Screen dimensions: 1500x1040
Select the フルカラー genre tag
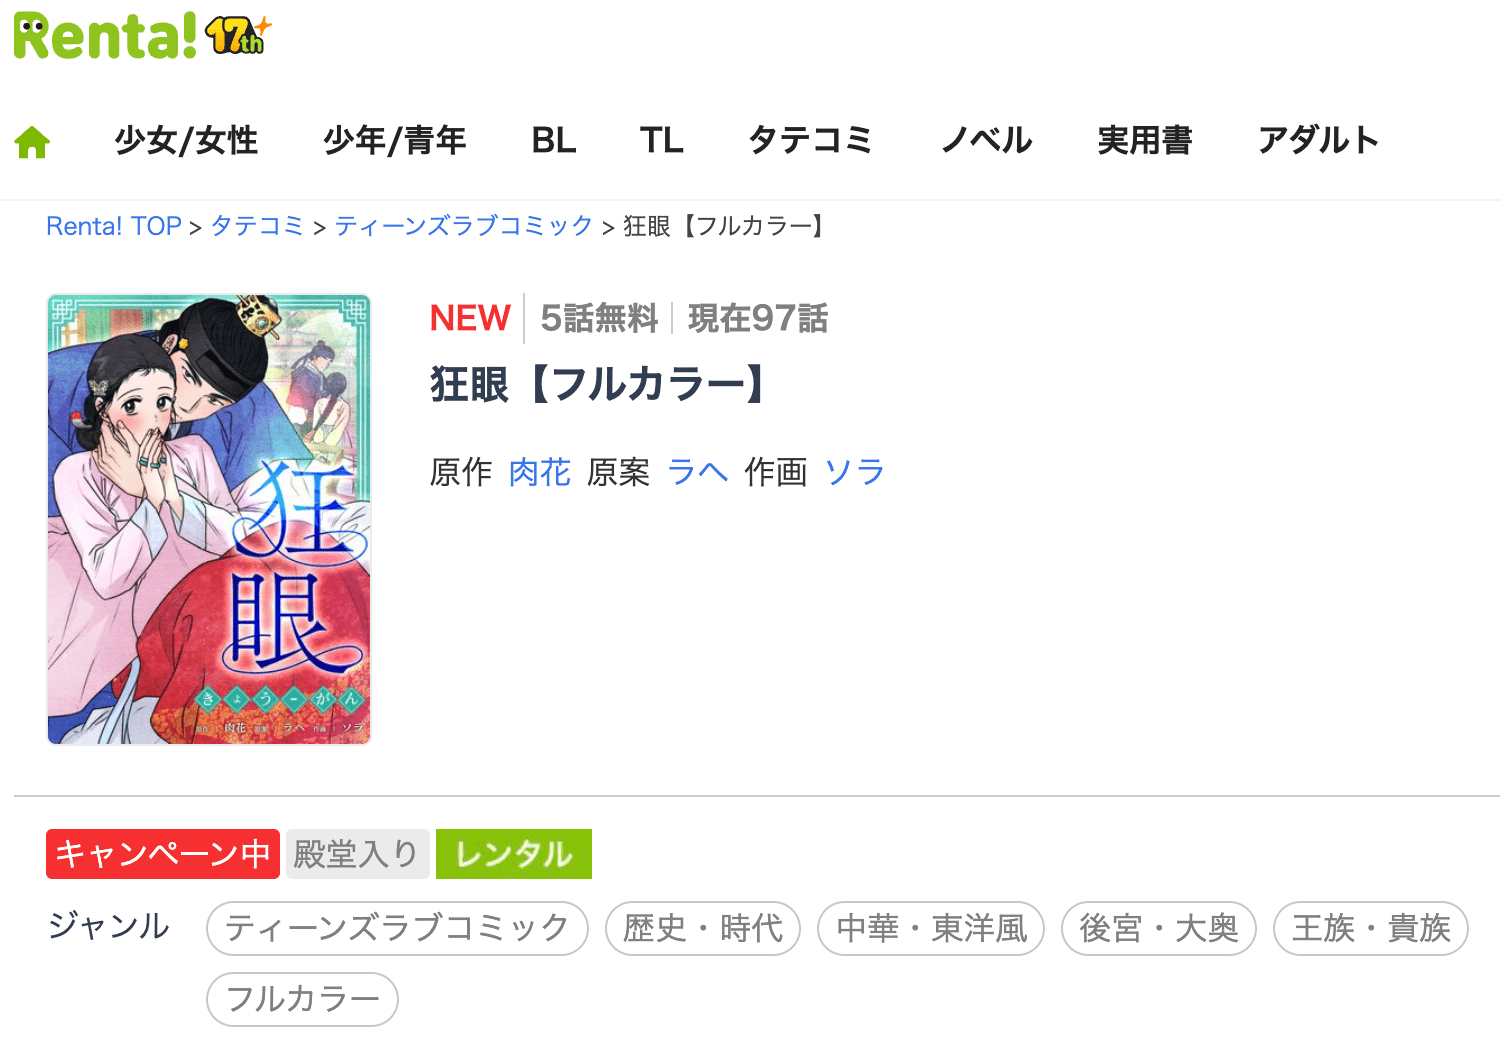click(303, 999)
